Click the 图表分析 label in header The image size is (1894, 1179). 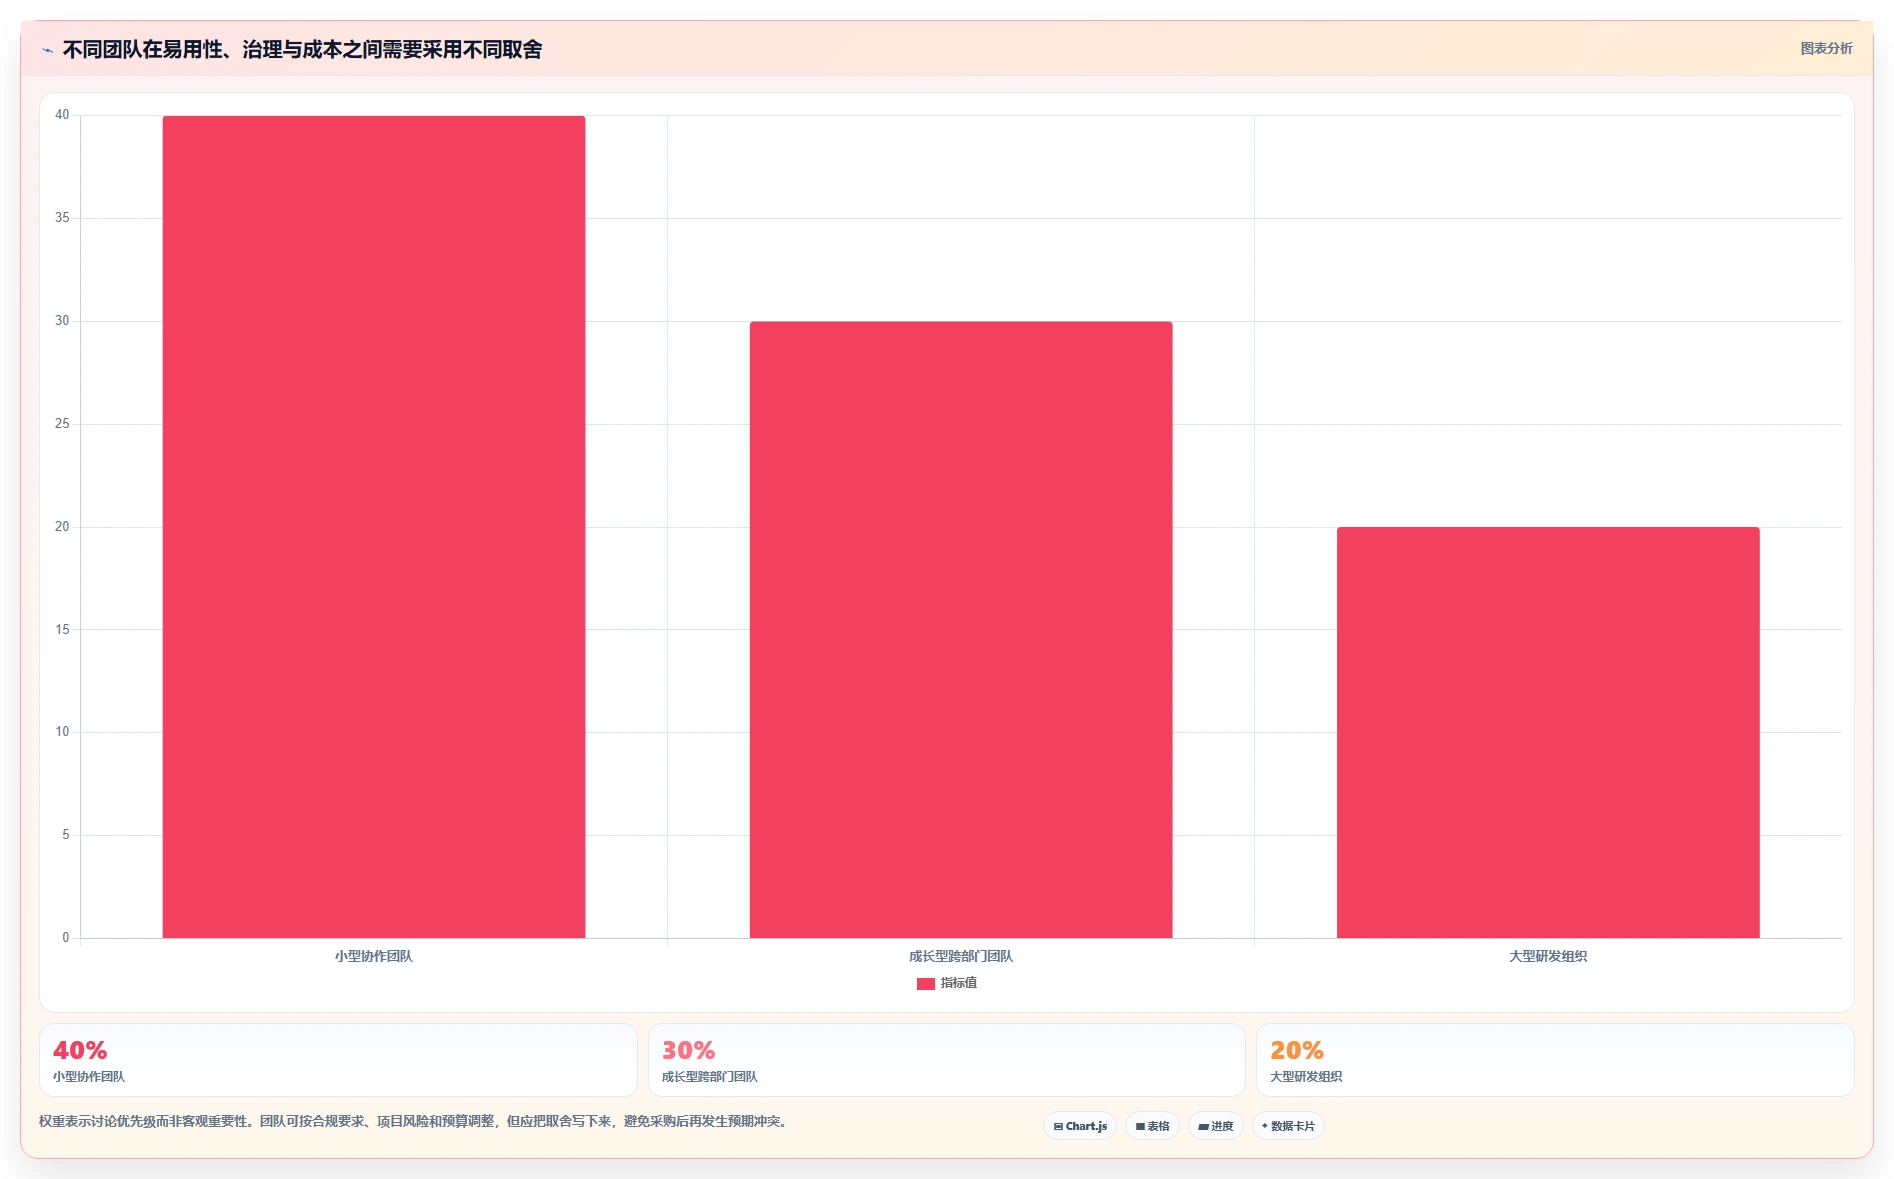tap(1826, 48)
